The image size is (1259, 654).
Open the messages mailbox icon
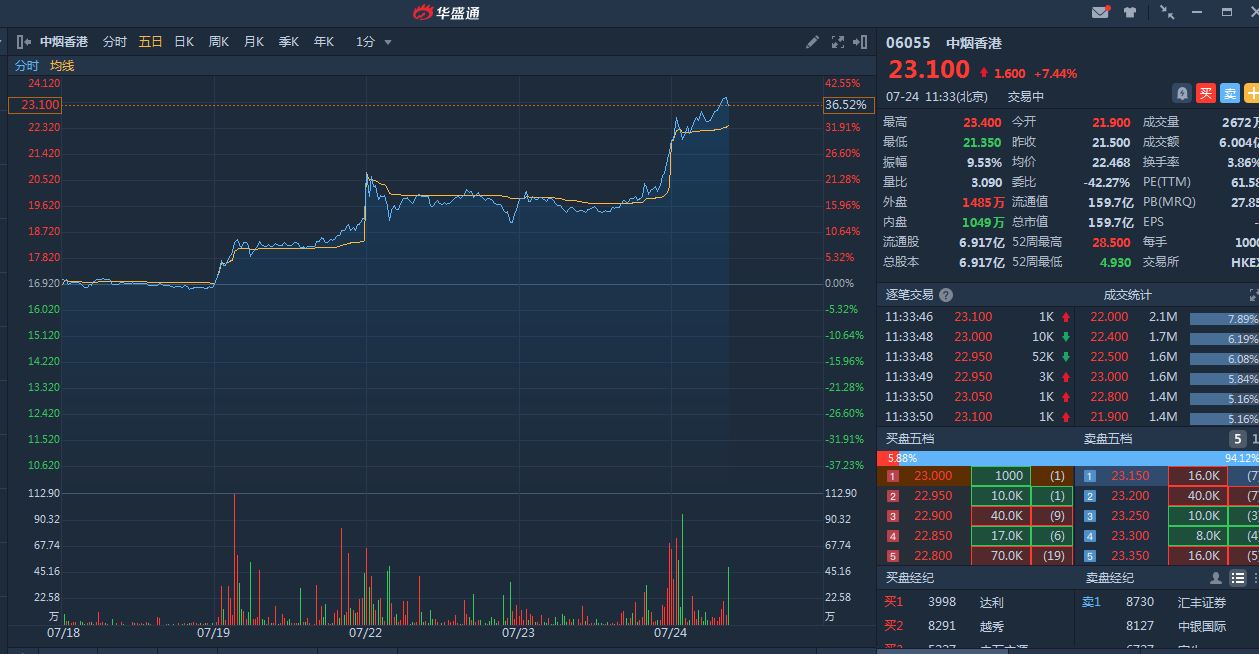tap(1100, 12)
